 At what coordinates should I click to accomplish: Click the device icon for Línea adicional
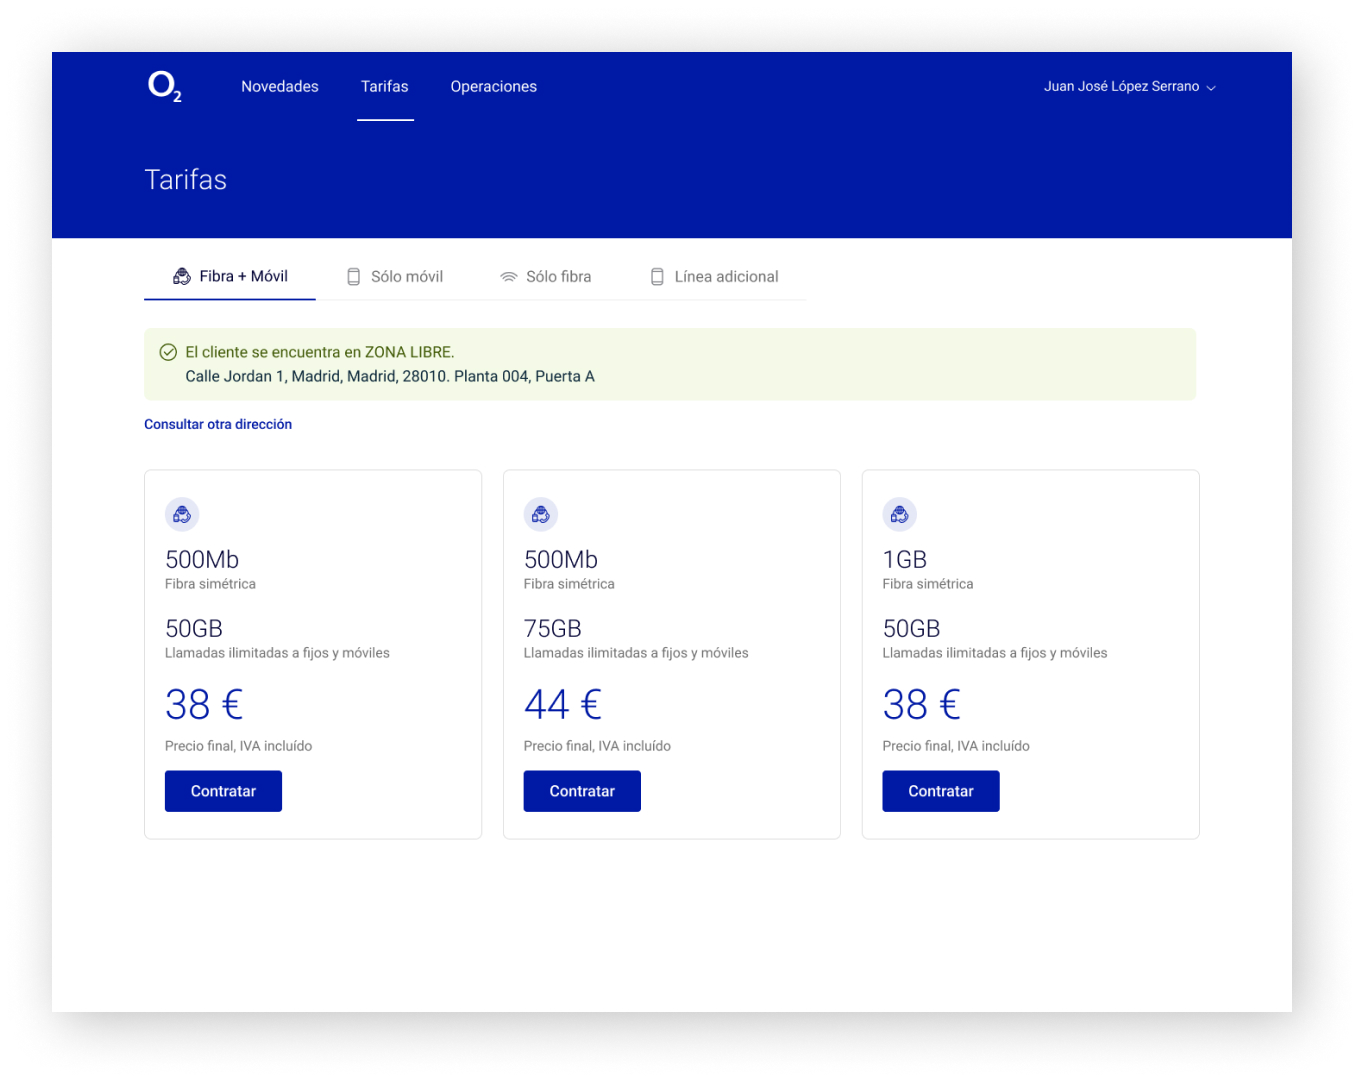point(657,277)
